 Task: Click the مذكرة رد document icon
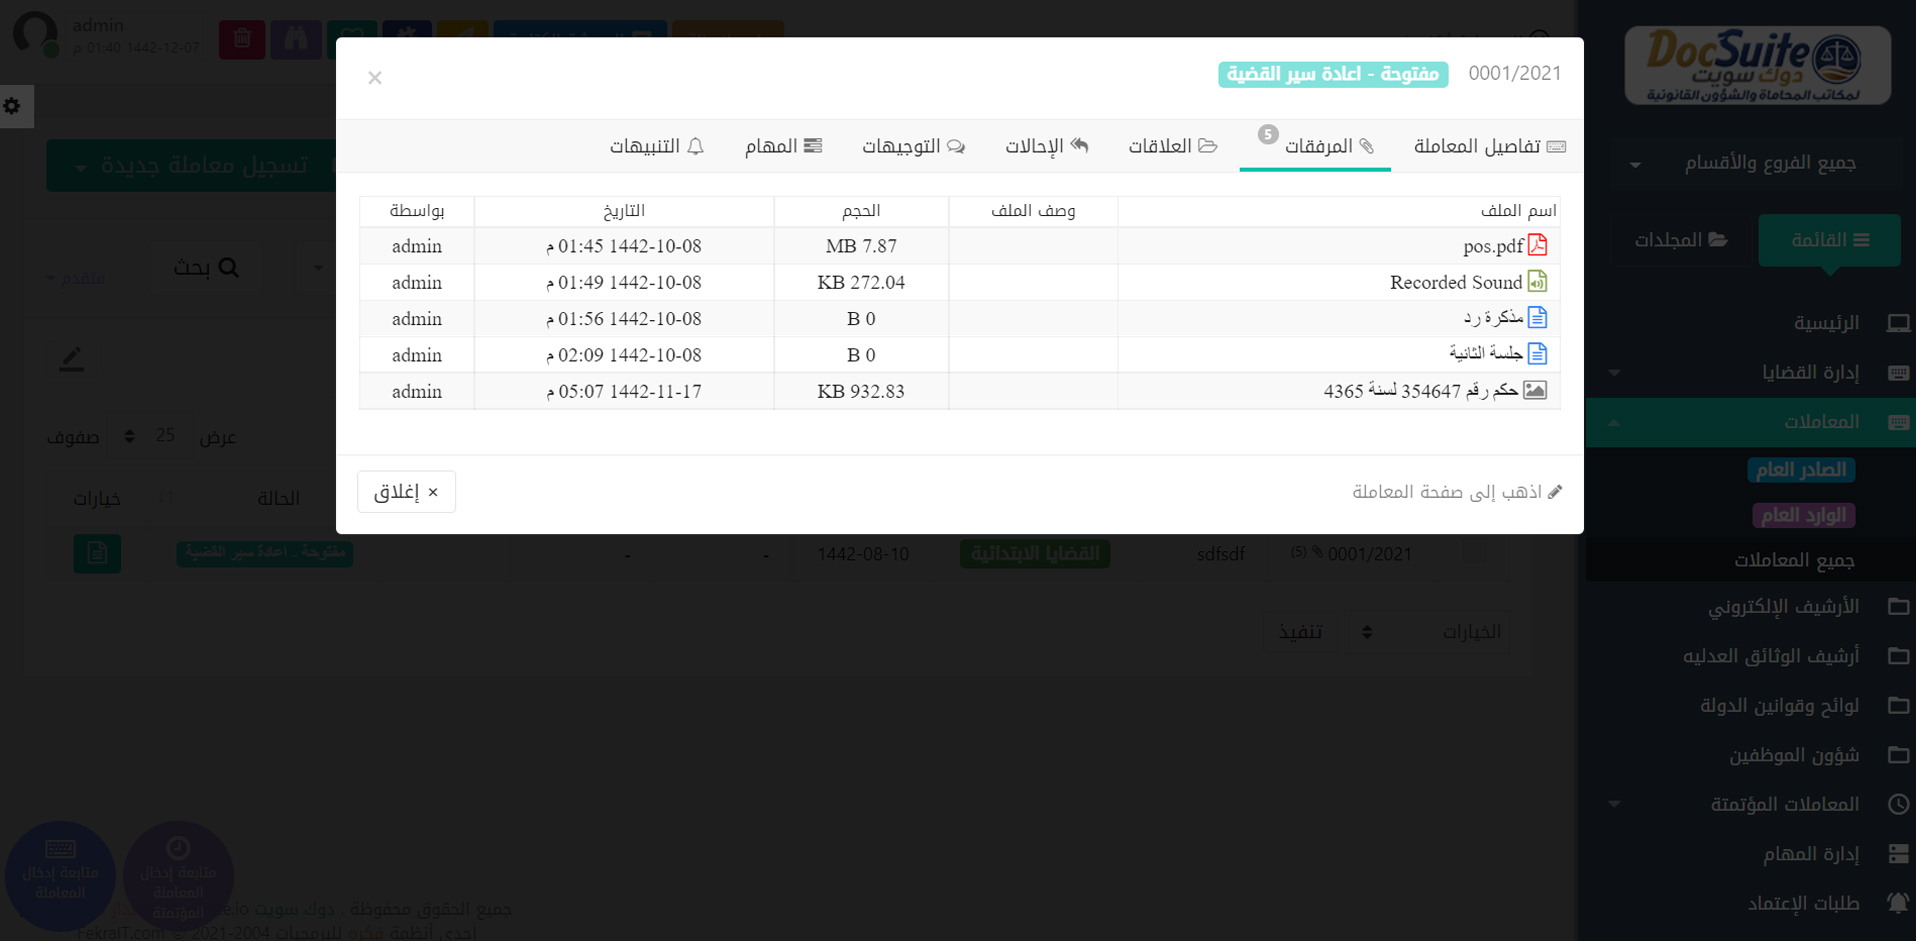coord(1537,318)
